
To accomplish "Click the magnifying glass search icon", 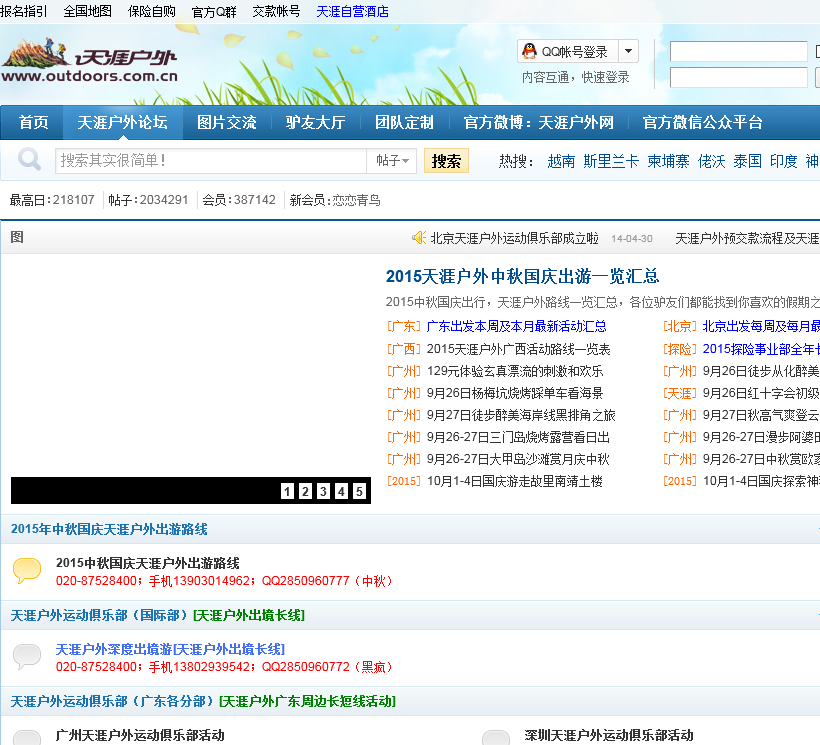I will [x=29, y=159].
